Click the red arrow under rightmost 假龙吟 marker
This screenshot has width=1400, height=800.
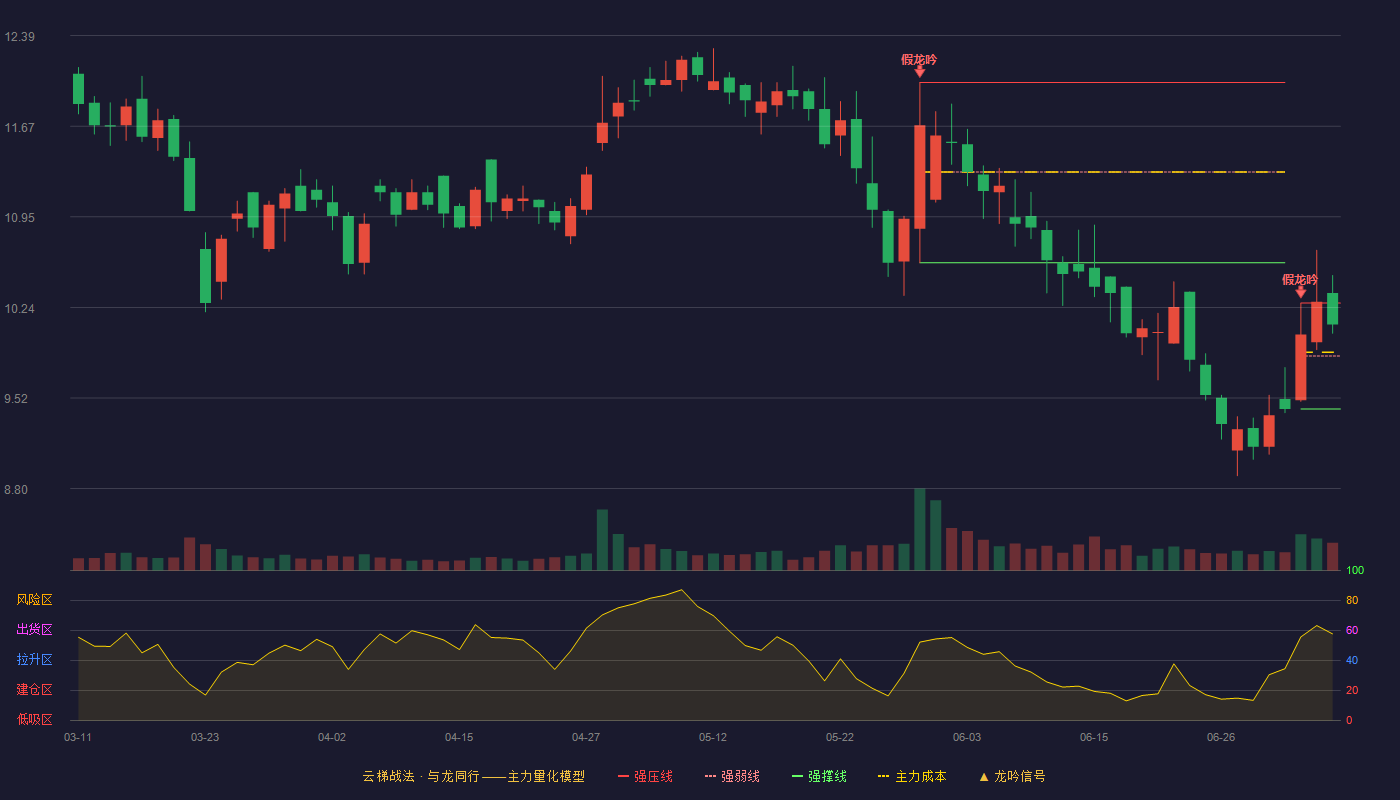[x=1301, y=292]
